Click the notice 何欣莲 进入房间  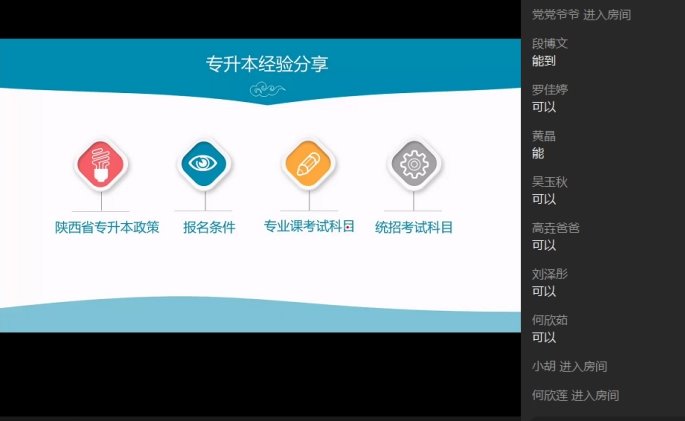(x=575, y=396)
